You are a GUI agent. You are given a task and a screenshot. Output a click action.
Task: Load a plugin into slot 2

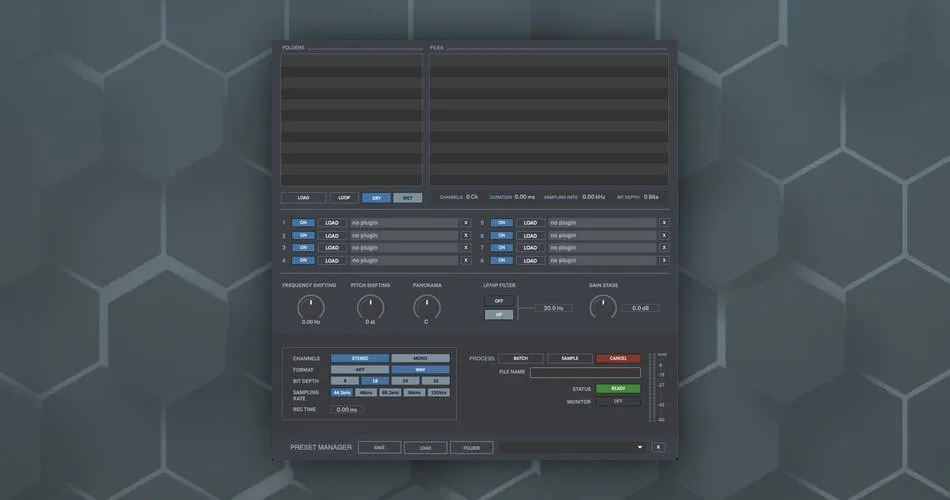[332, 235]
